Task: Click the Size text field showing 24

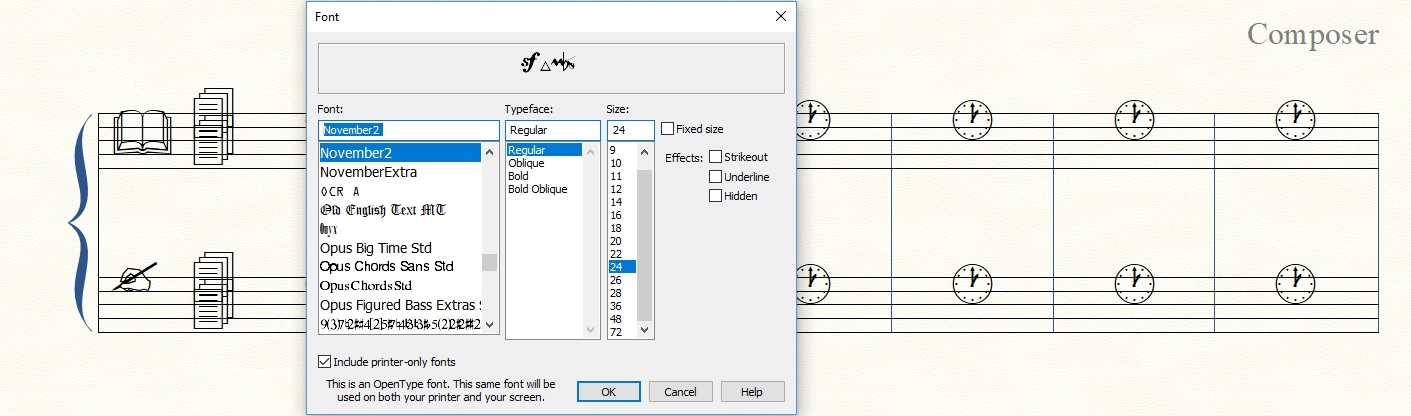Action: click(629, 130)
